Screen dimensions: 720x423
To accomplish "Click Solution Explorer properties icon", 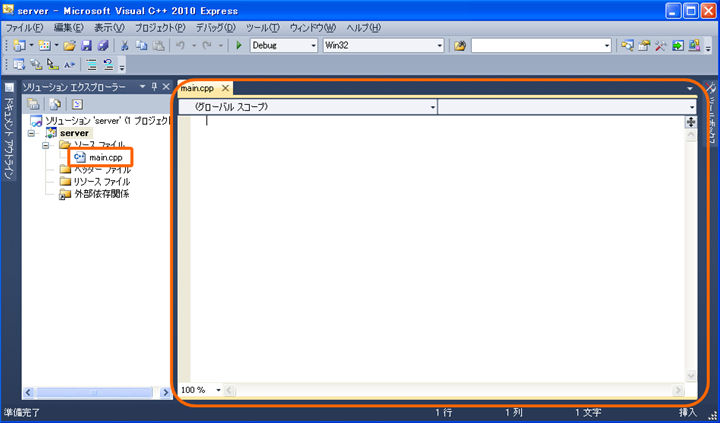I will (33, 104).
